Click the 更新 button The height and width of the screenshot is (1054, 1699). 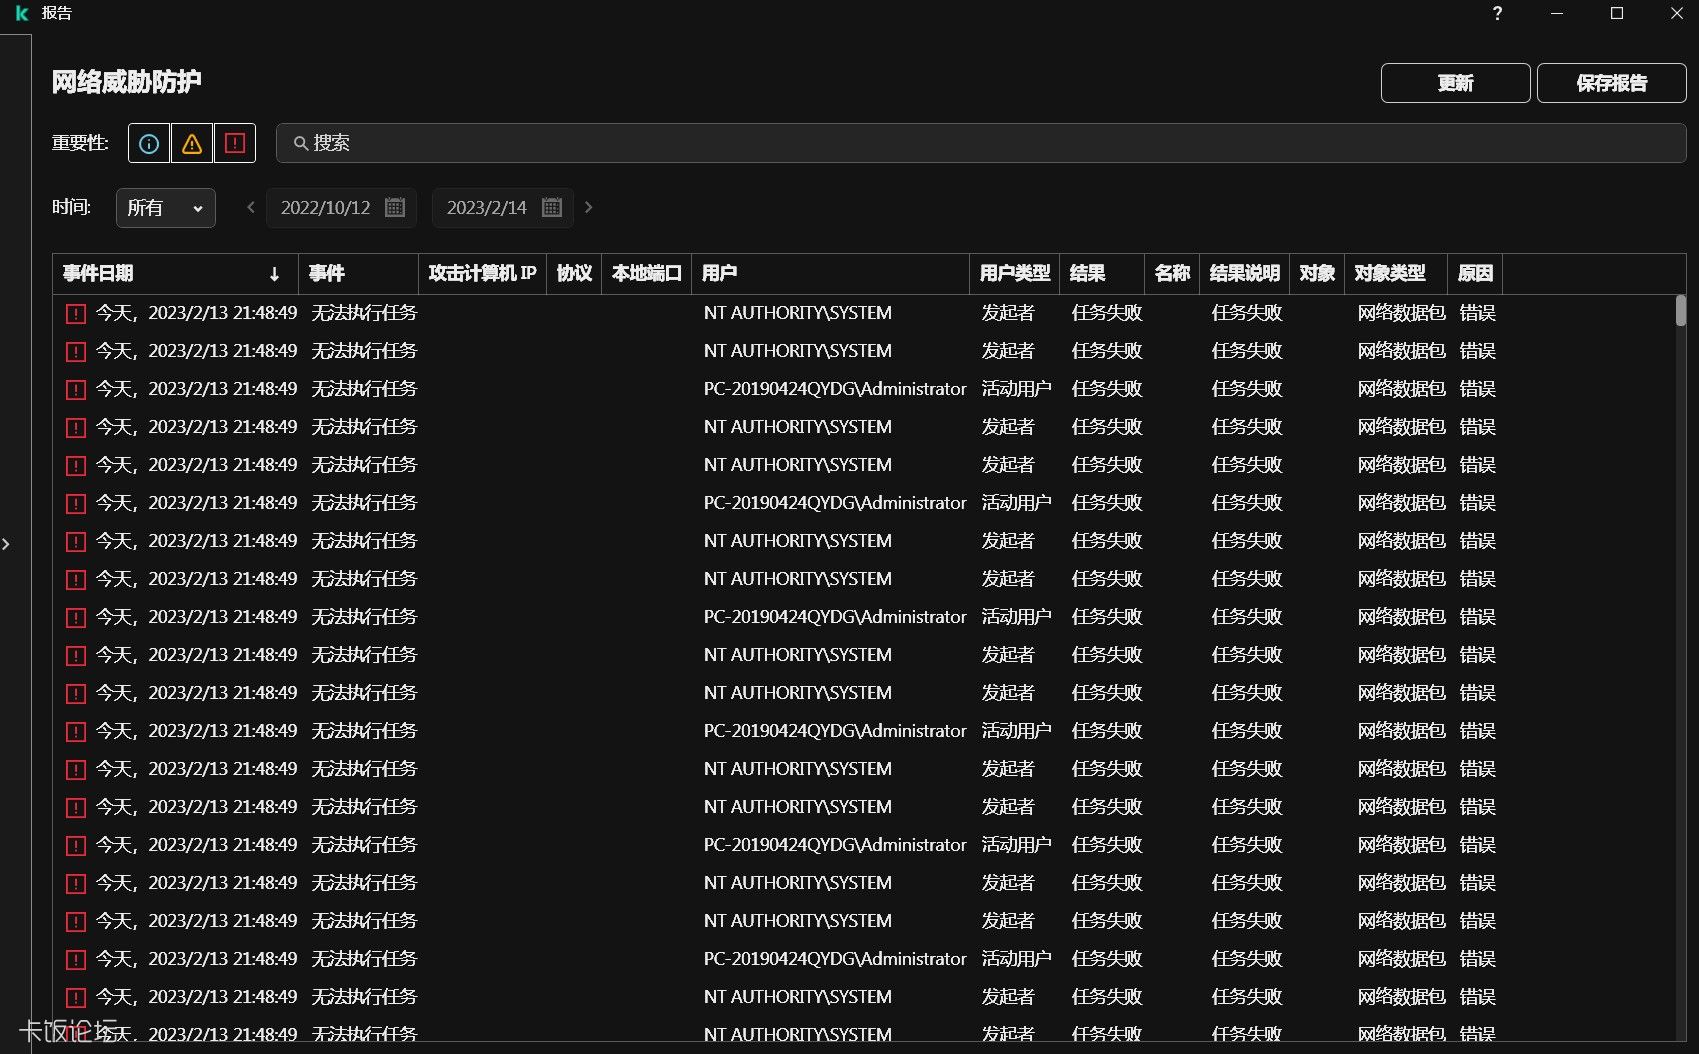point(1455,83)
